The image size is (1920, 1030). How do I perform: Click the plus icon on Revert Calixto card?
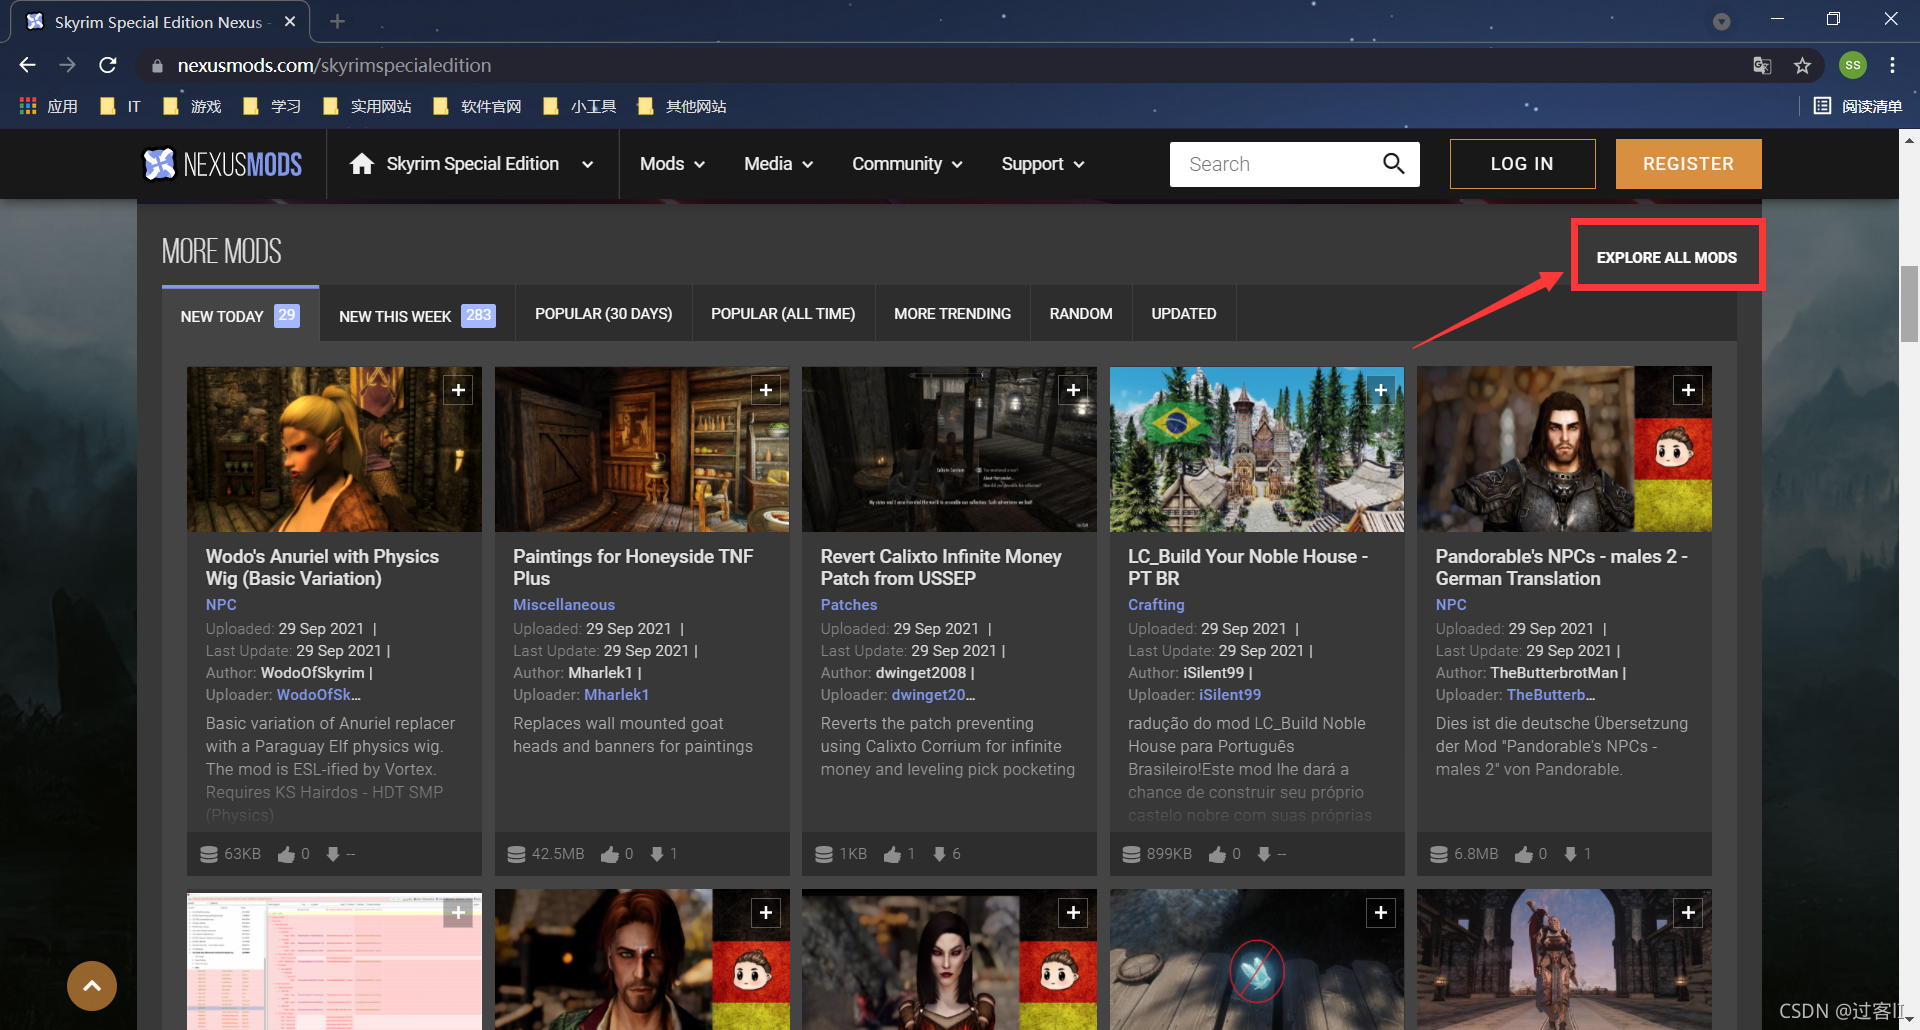point(1073,390)
